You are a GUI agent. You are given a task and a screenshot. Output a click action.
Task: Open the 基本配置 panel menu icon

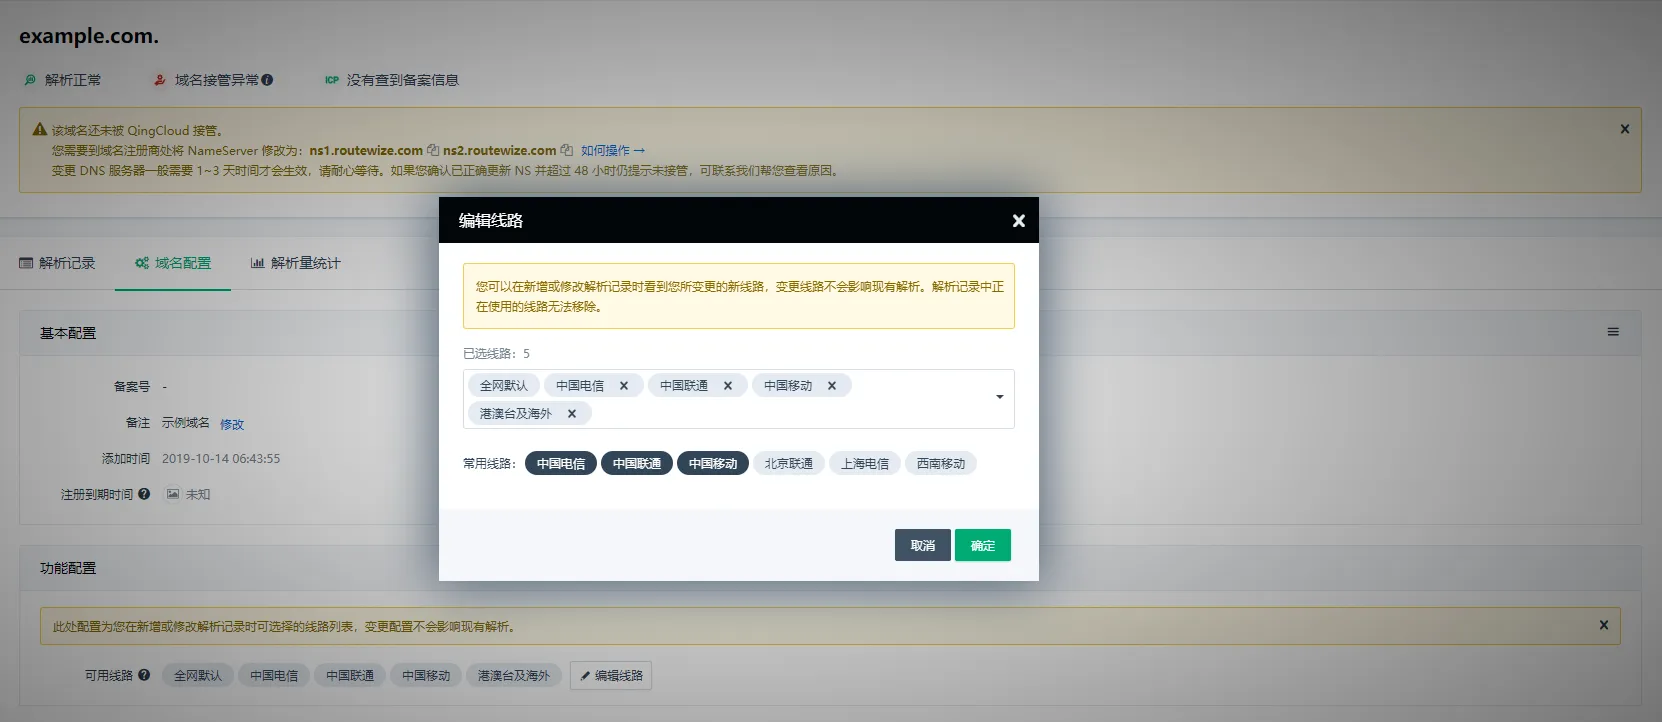[1613, 332]
